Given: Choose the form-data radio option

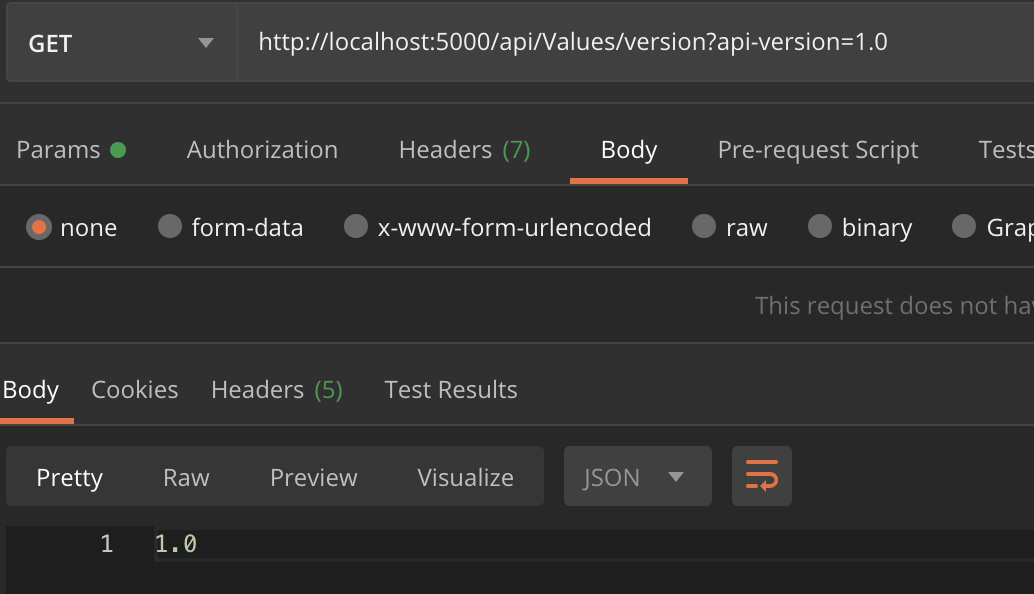Looking at the screenshot, I should click(x=169, y=226).
